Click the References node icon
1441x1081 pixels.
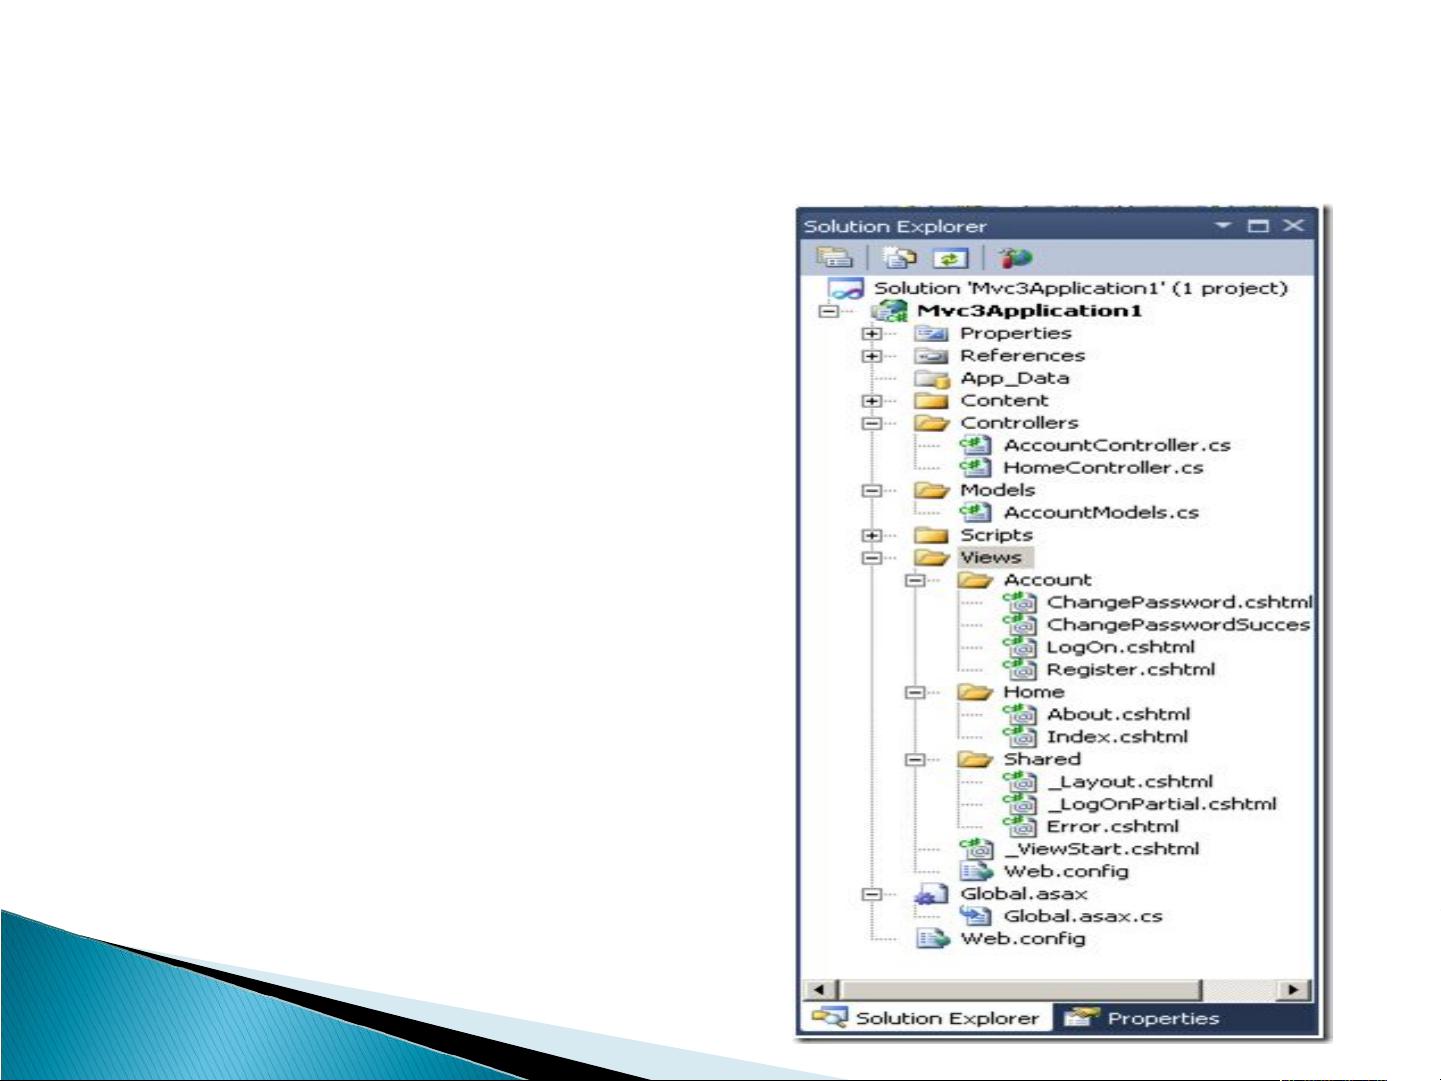pyautogui.click(x=931, y=356)
